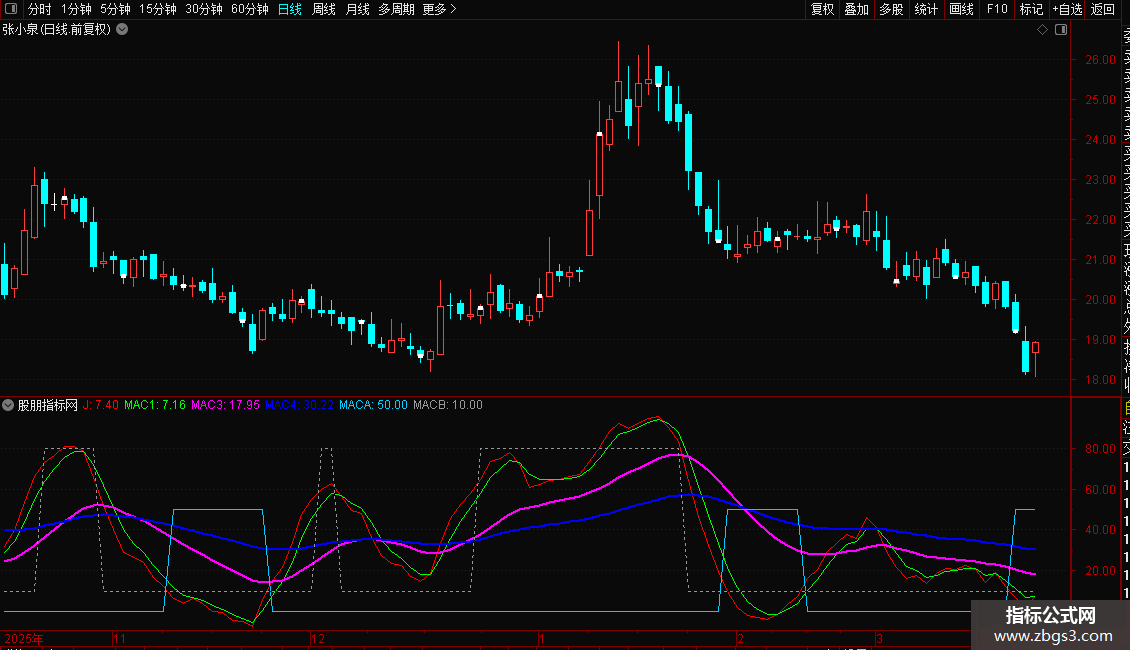Expand the 股朋指标网 indicator dropdown arrow

pyautogui.click(x=9, y=405)
